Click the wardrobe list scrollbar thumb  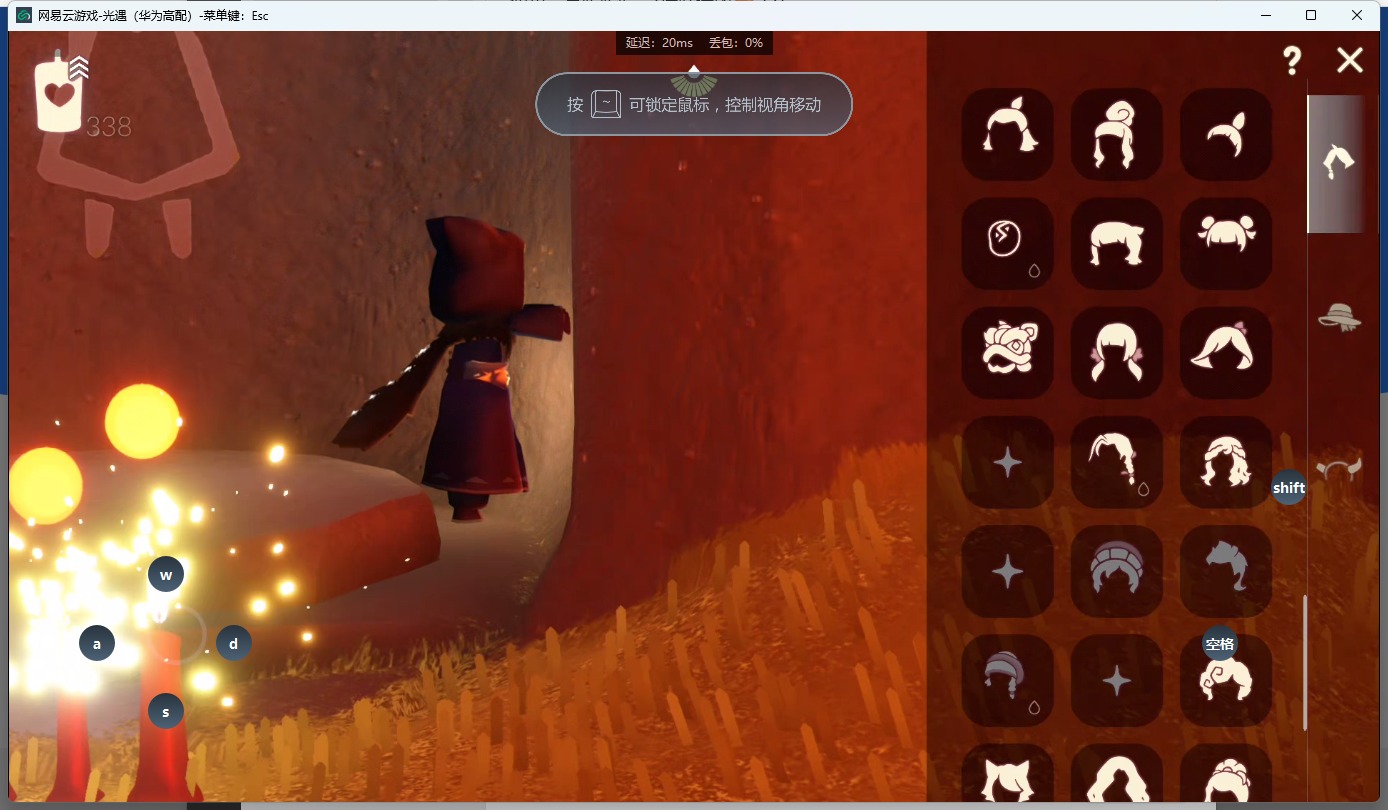1305,663
